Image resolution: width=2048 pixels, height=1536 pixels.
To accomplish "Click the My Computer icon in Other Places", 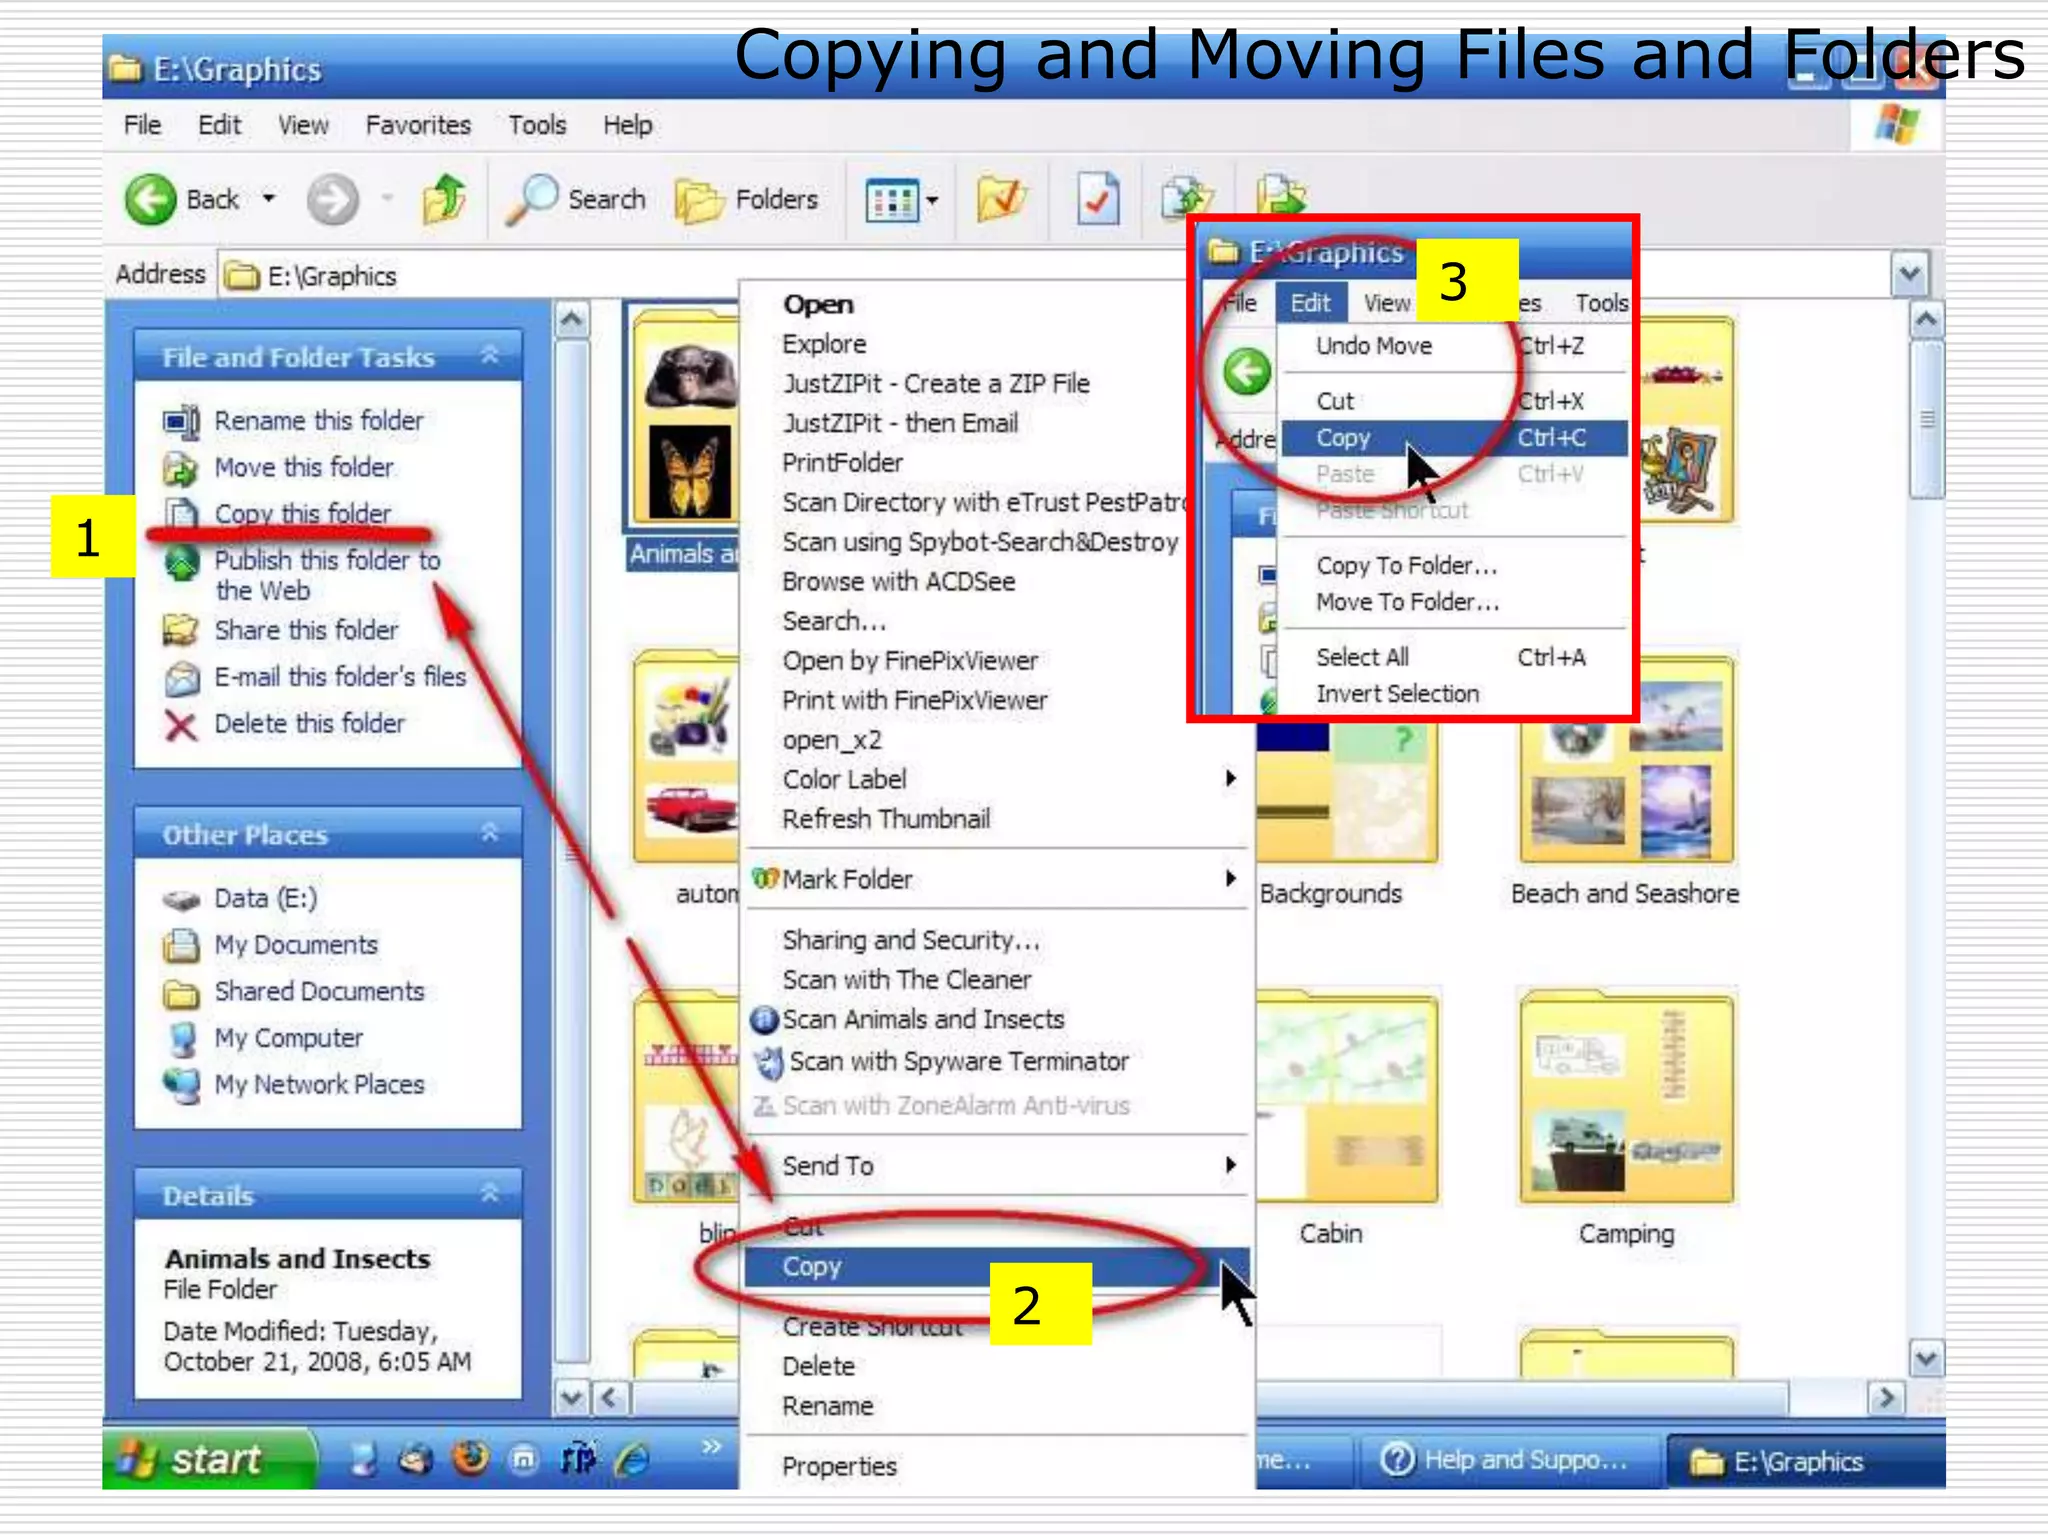I will (x=181, y=1039).
